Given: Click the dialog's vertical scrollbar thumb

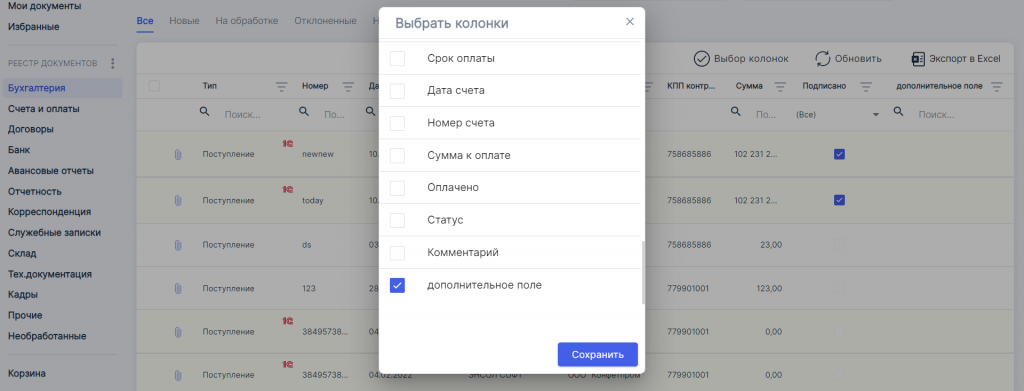Looking at the screenshot, I should point(643,272).
